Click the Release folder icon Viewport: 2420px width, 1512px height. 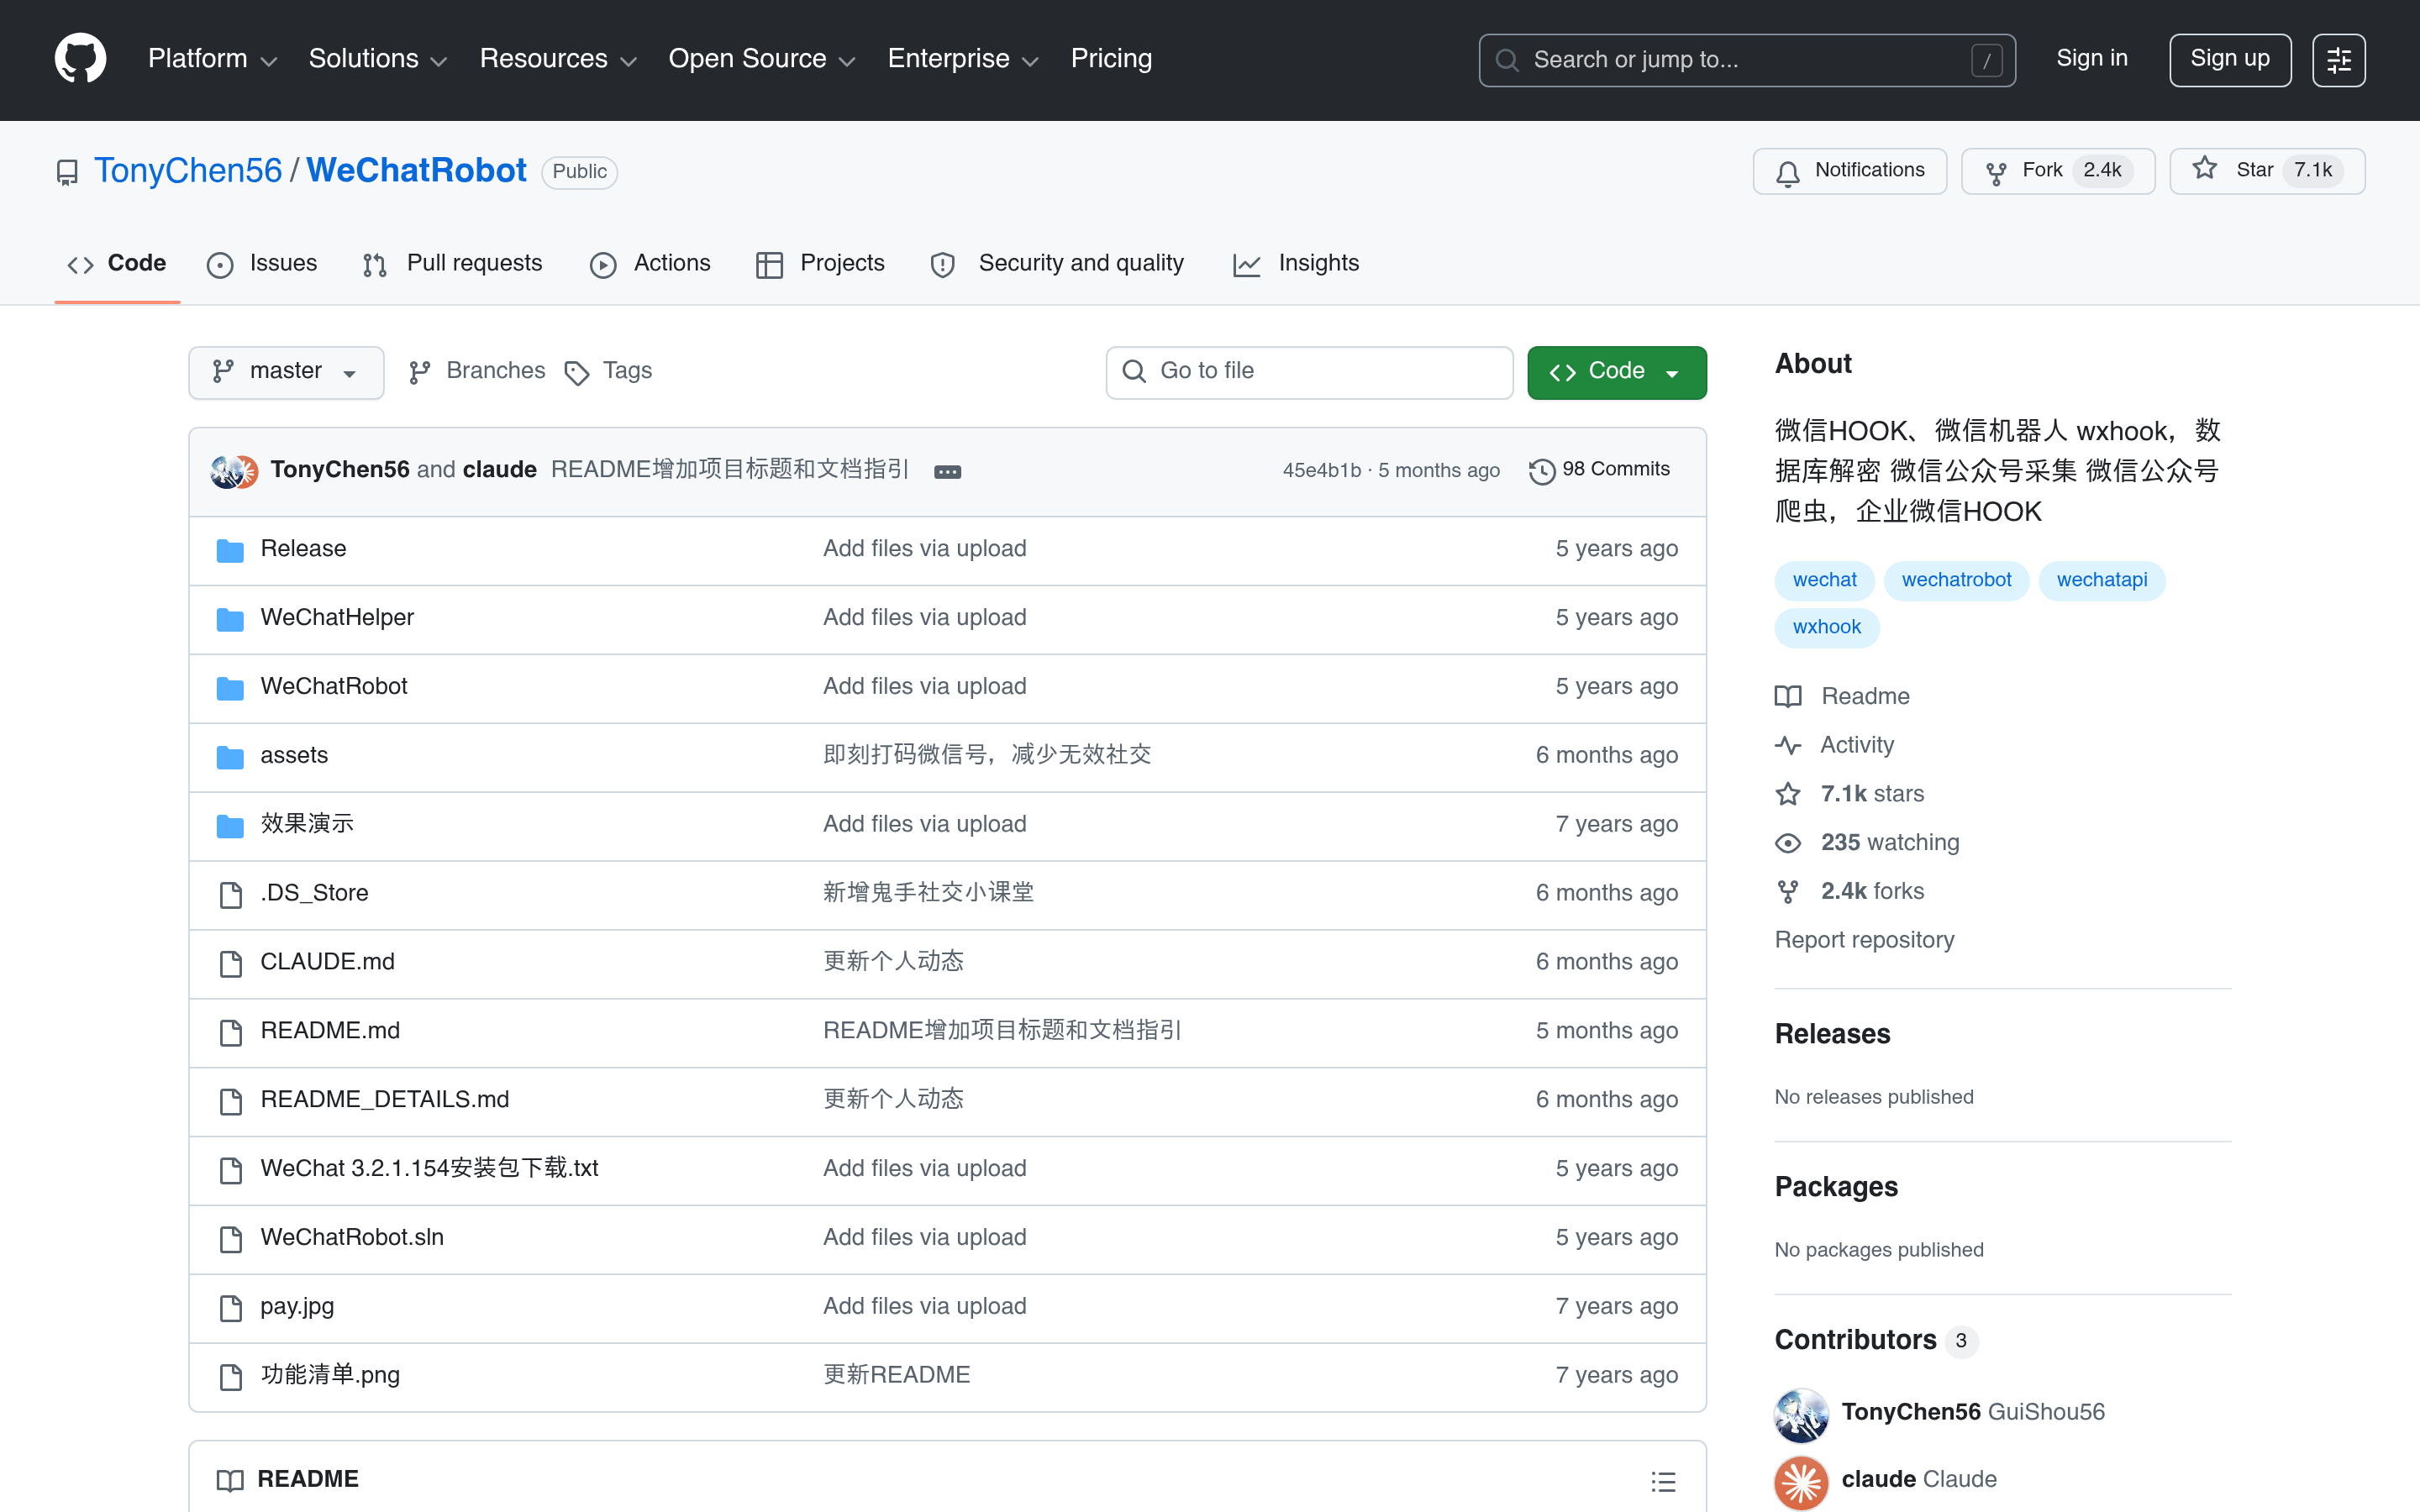[230, 550]
